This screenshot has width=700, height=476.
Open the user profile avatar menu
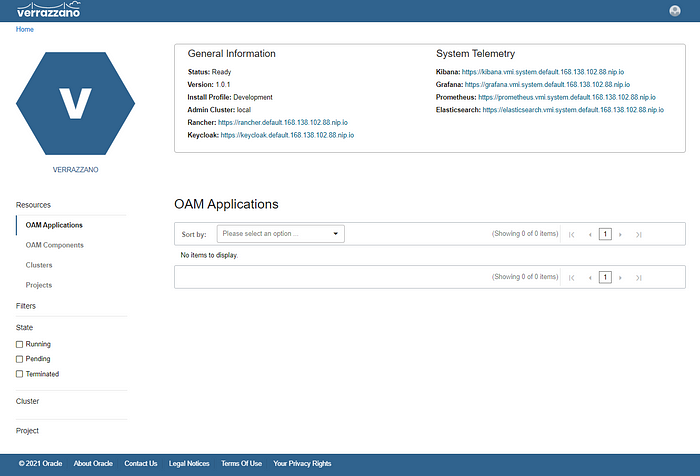(675, 11)
